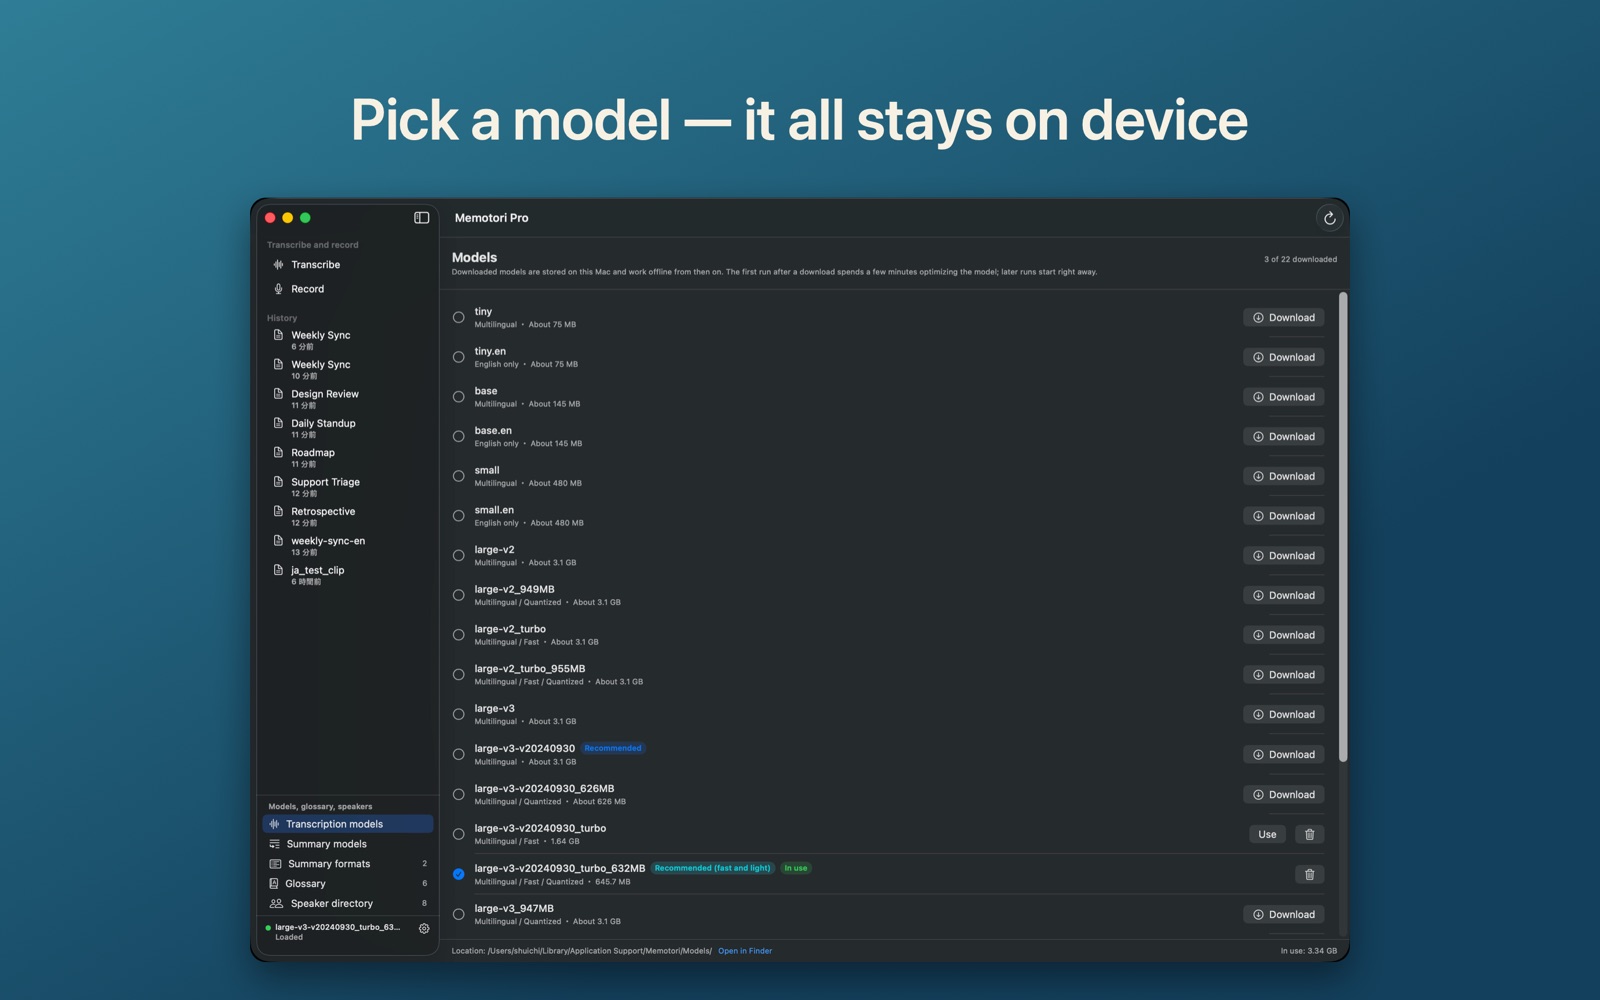
Task: Switch to Summary models section
Action: pyautogui.click(x=347, y=844)
